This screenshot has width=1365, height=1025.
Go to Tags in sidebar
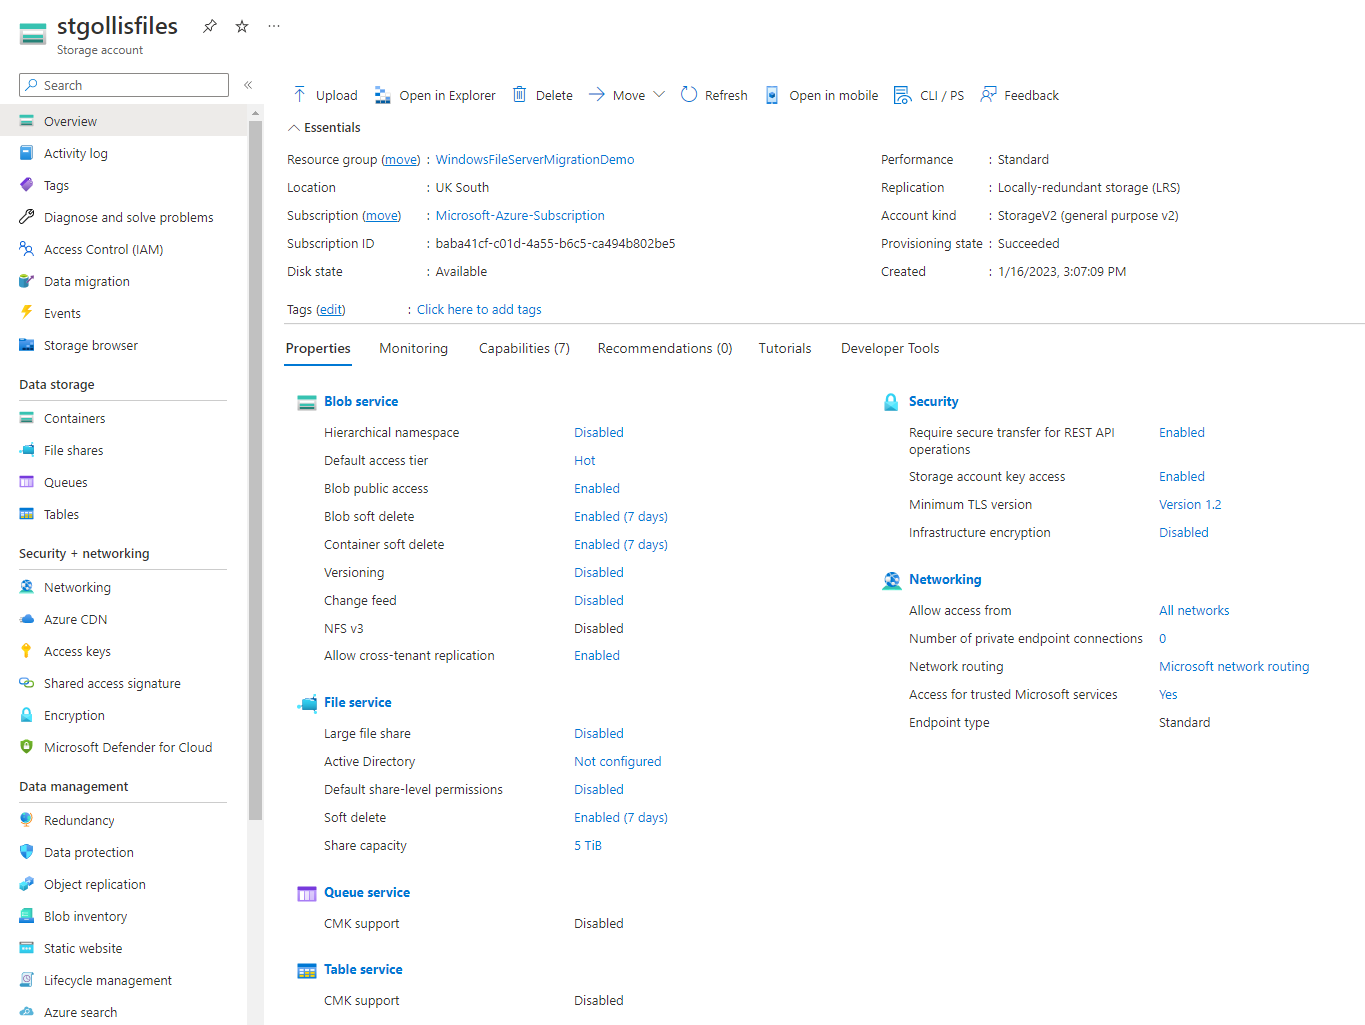(57, 185)
